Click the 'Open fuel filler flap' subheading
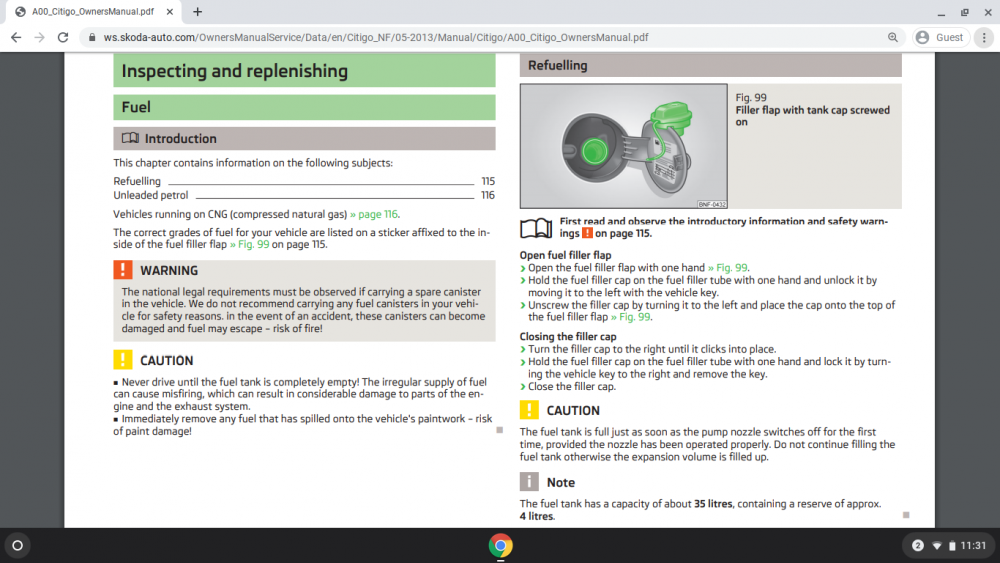 coord(566,255)
